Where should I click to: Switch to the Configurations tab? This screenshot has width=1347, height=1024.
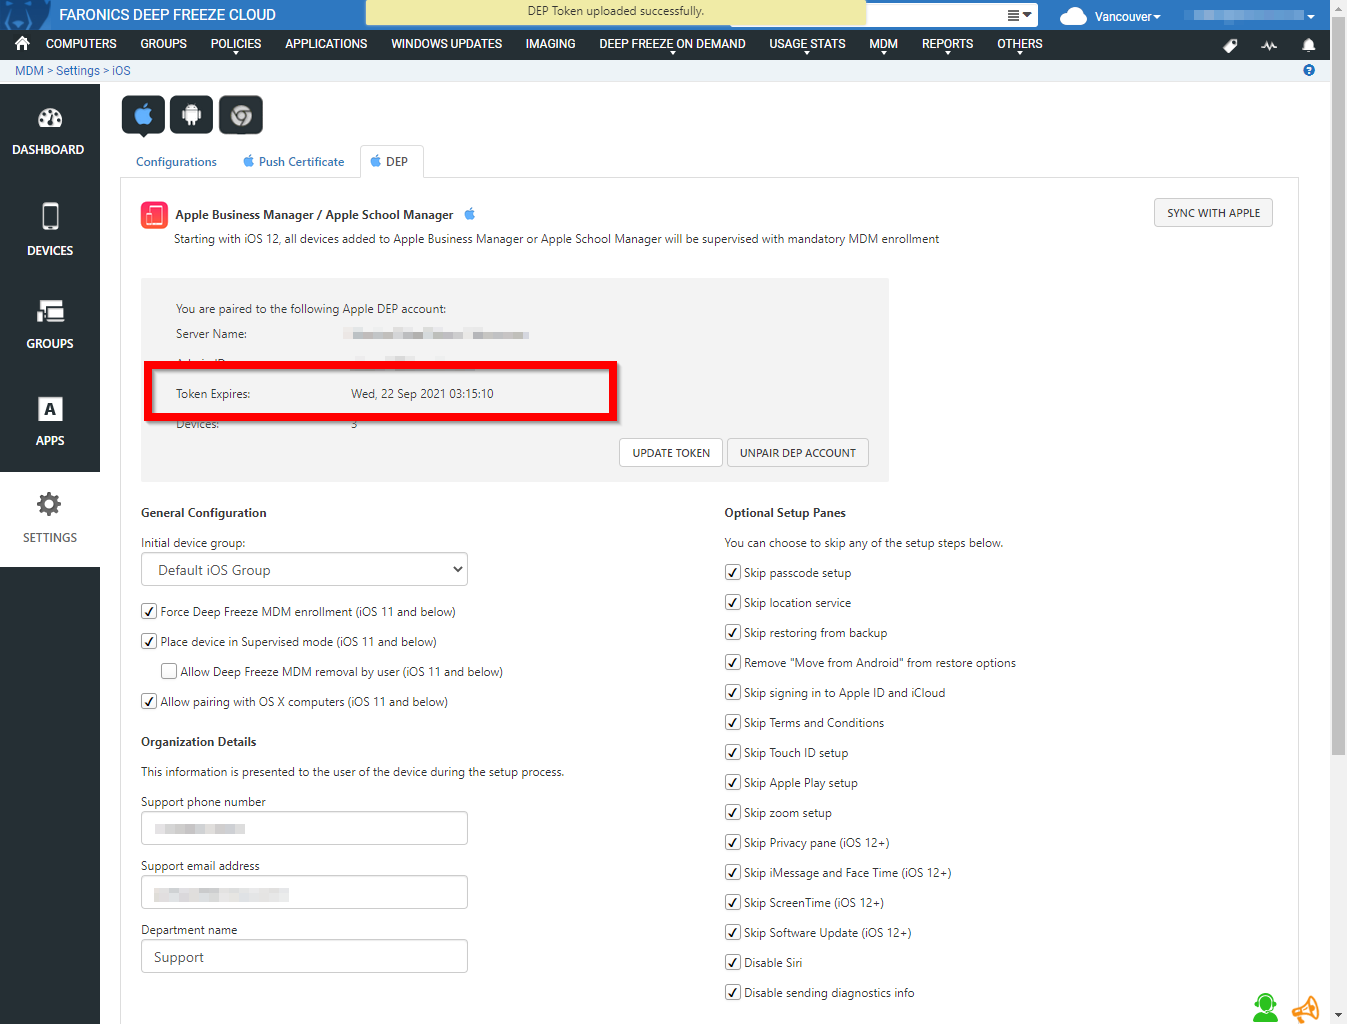click(176, 162)
